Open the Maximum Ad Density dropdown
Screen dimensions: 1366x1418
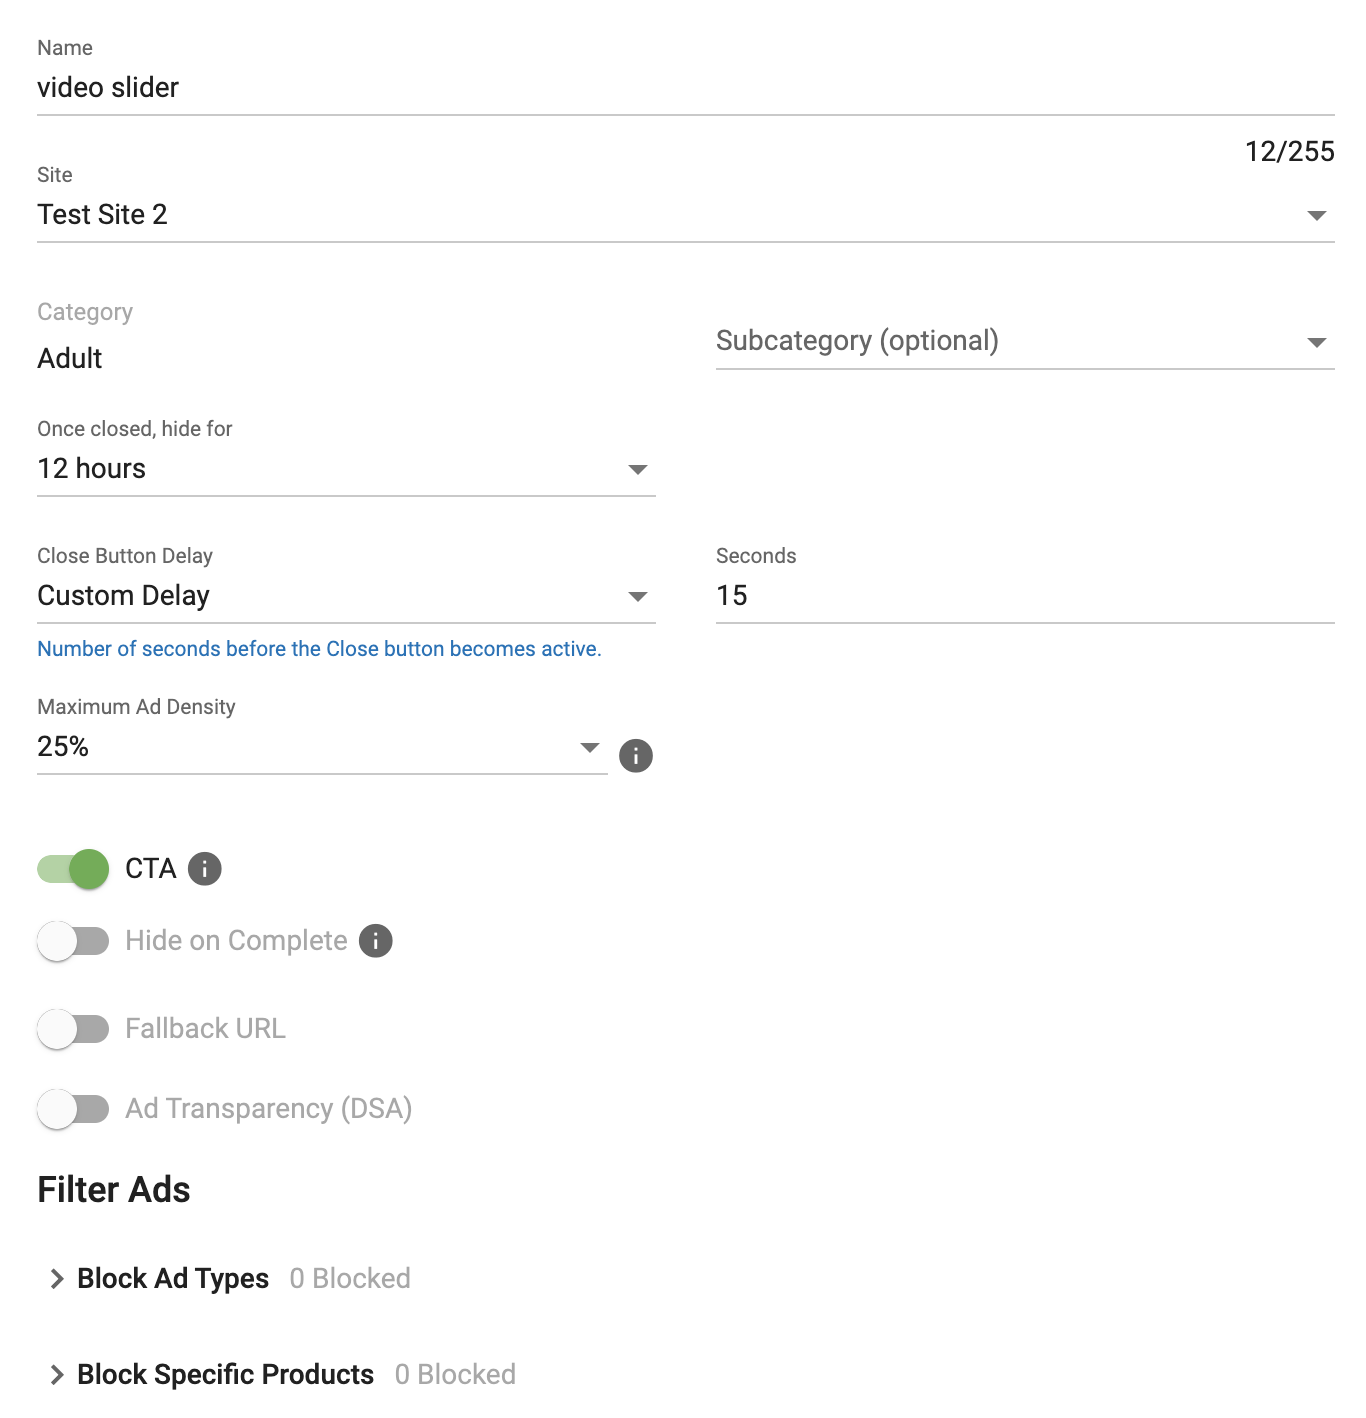pyautogui.click(x=320, y=747)
